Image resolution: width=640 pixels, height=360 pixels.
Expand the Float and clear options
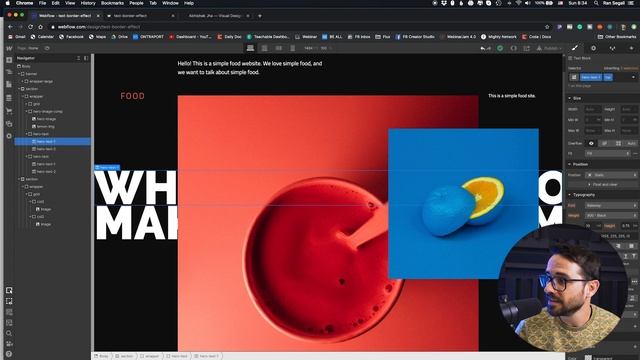[602, 184]
